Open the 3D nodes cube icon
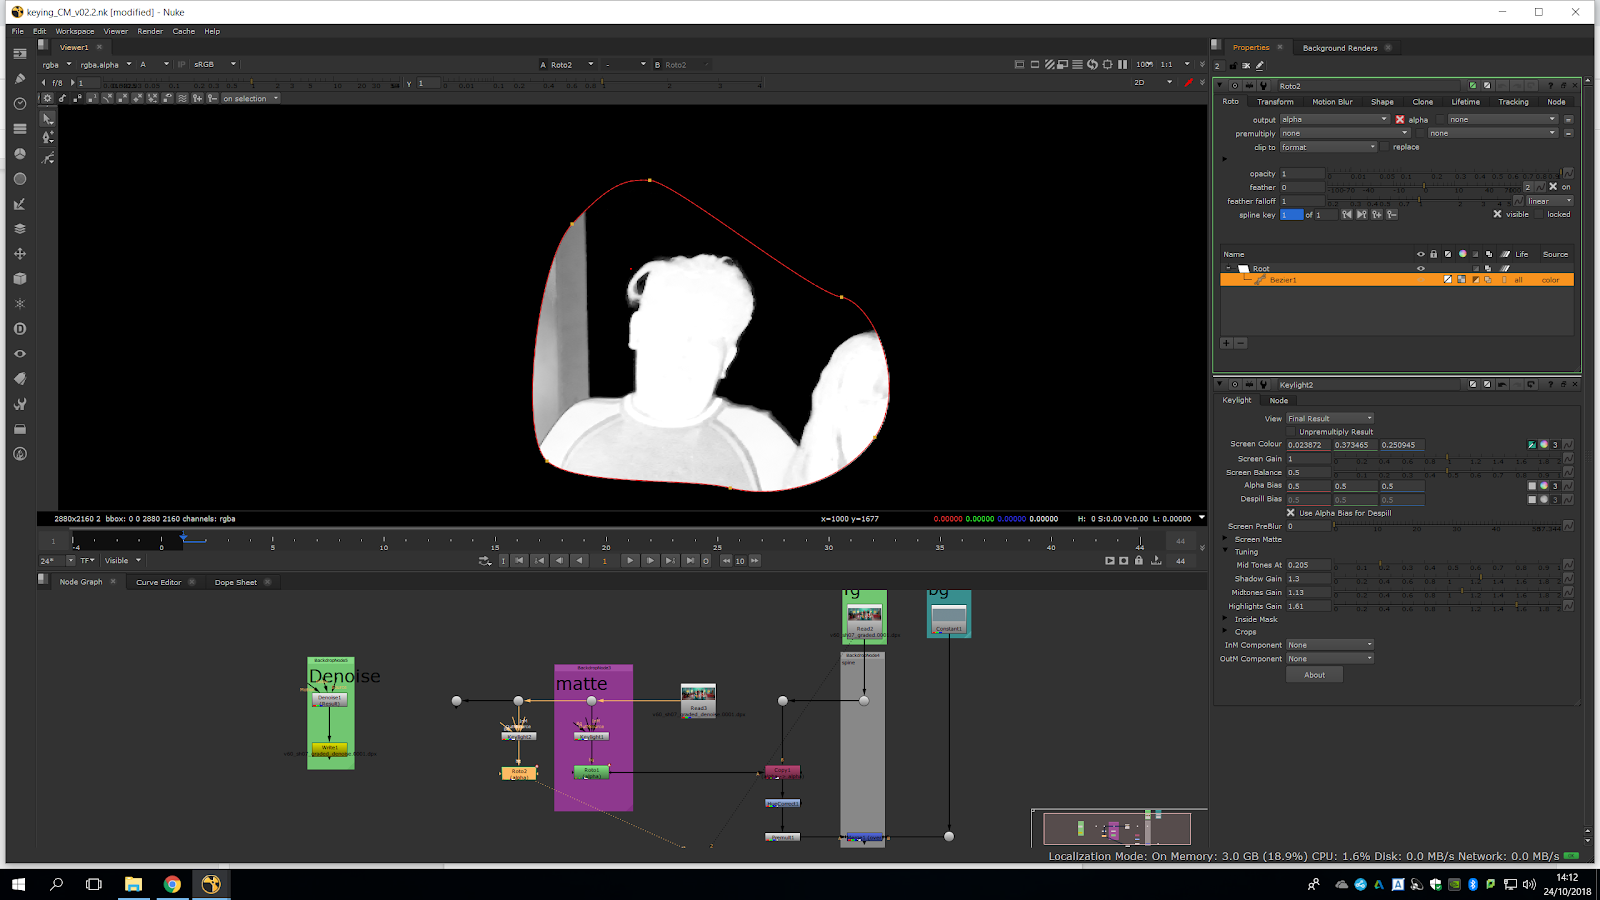Viewport: 1600px width, 900px height. [19, 279]
